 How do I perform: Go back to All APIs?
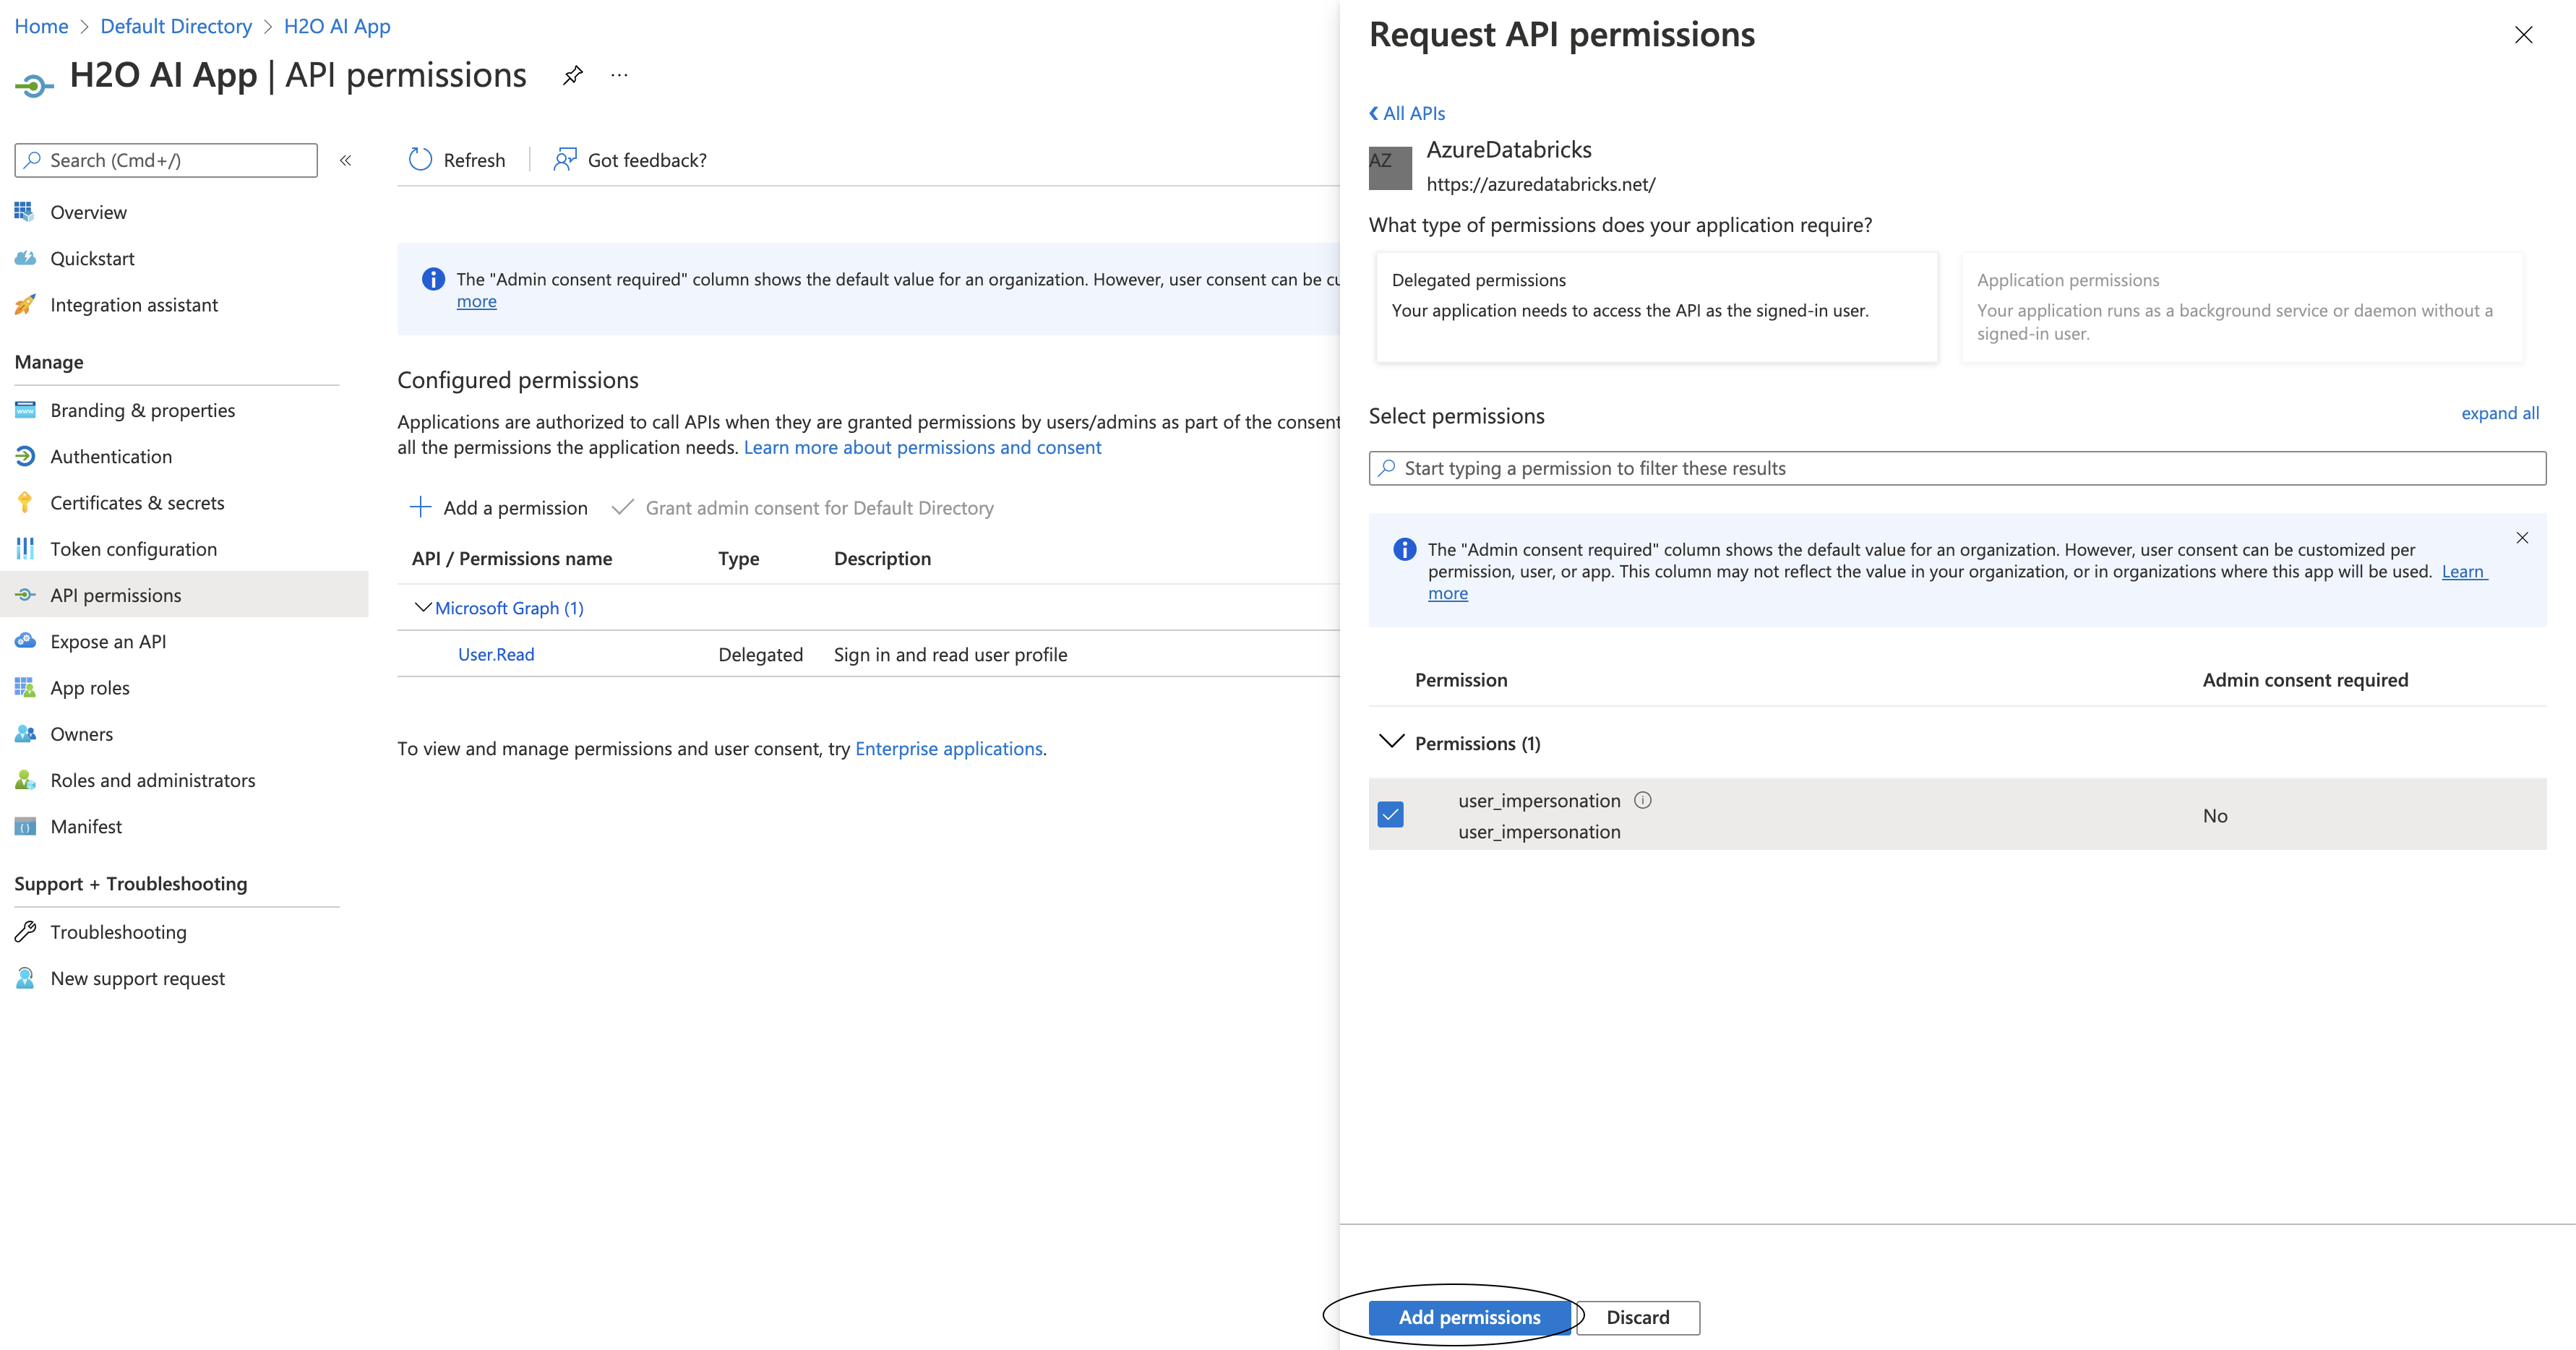point(1406,113)
